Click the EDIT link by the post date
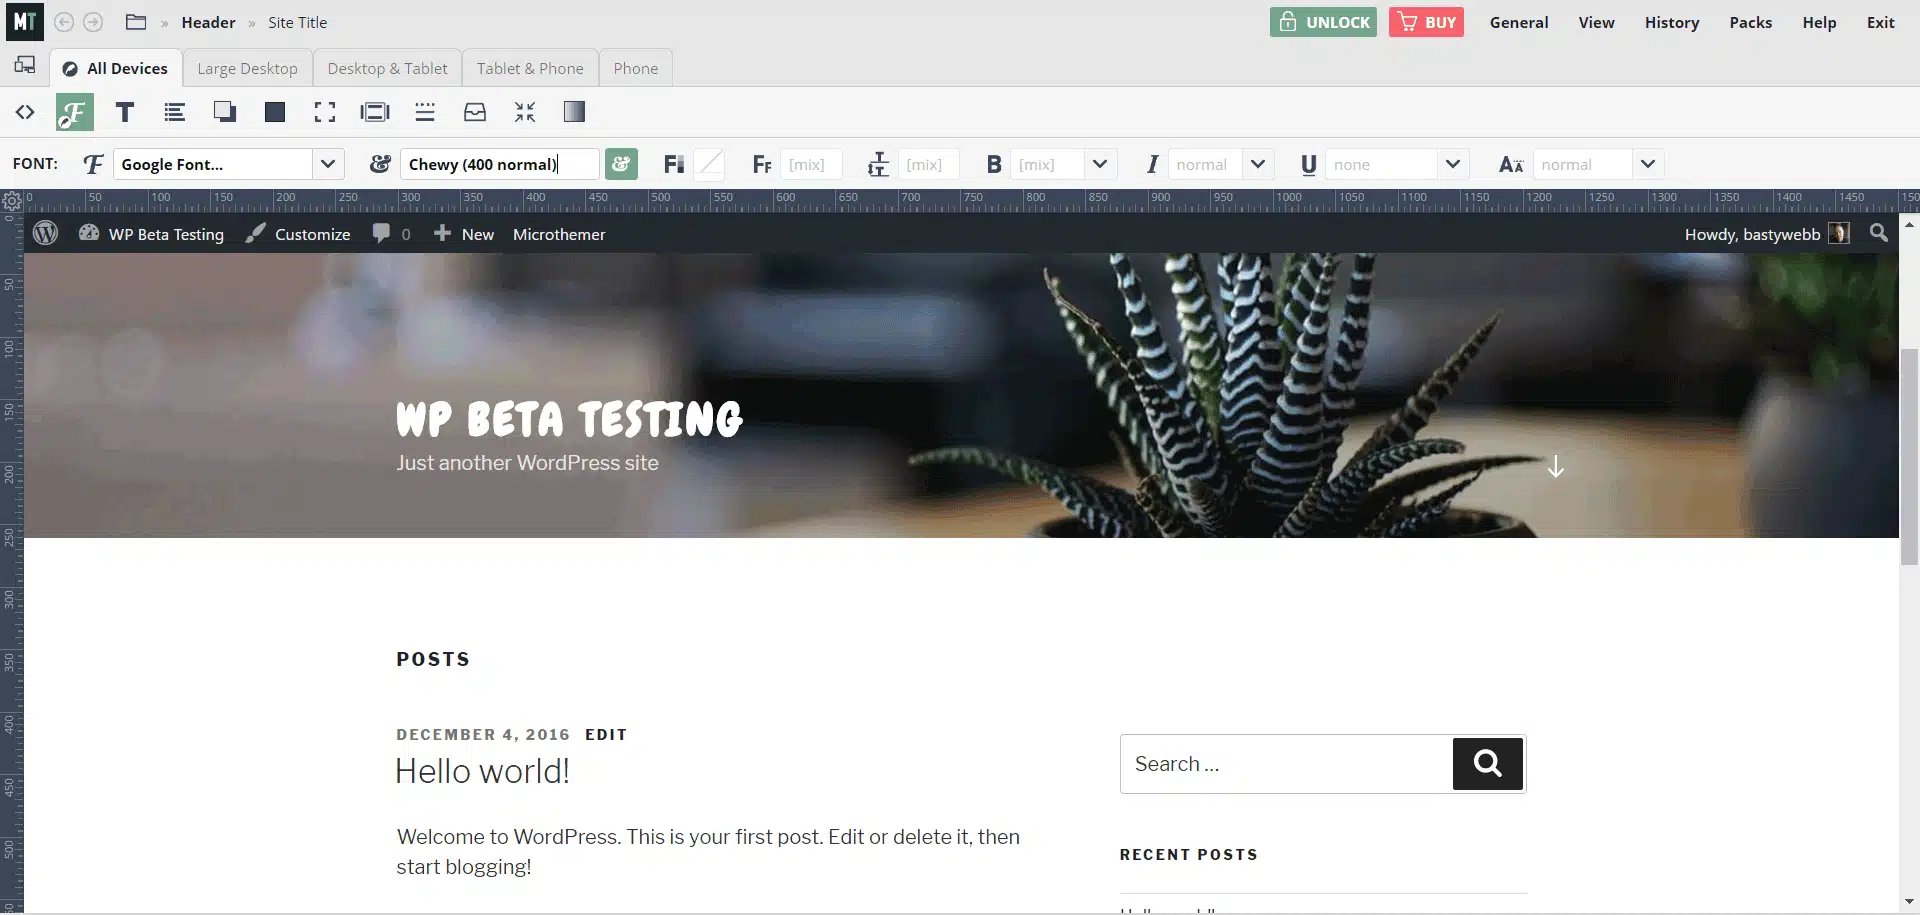The height and width of the screenshot is (915, 1920). point(606,734)
